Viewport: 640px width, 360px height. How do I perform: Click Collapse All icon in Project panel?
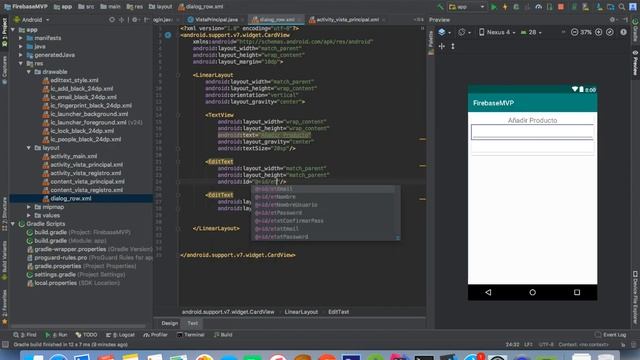point(122,20)
